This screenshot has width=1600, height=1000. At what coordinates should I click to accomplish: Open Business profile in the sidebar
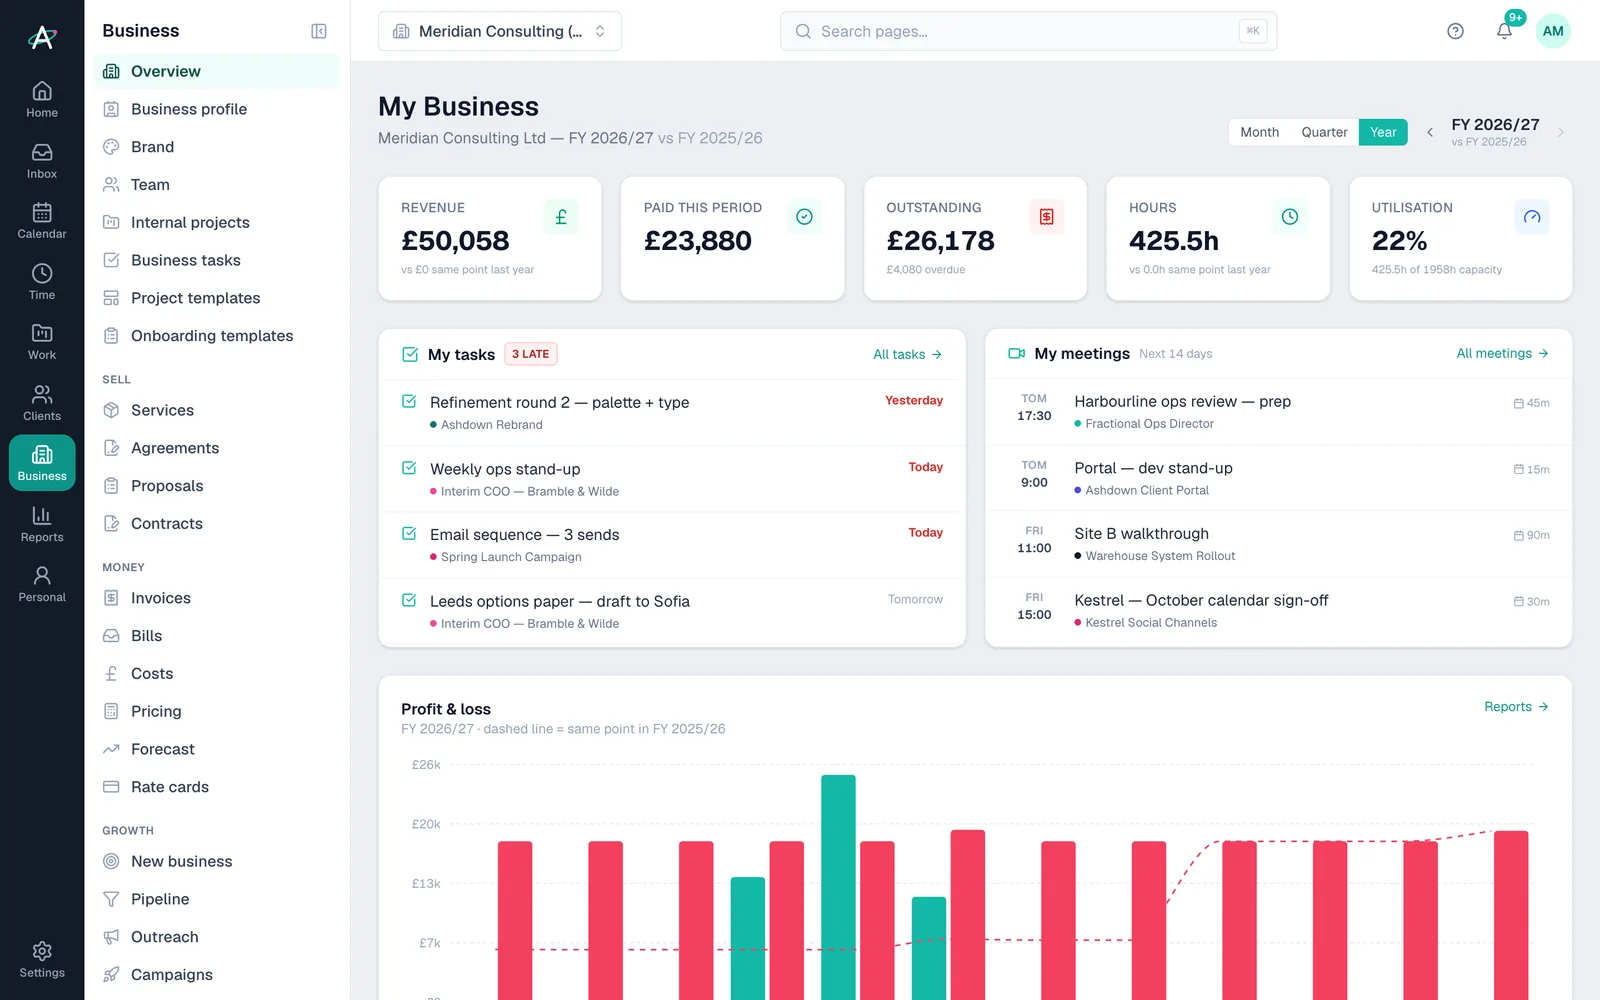[x=217, y=109]
